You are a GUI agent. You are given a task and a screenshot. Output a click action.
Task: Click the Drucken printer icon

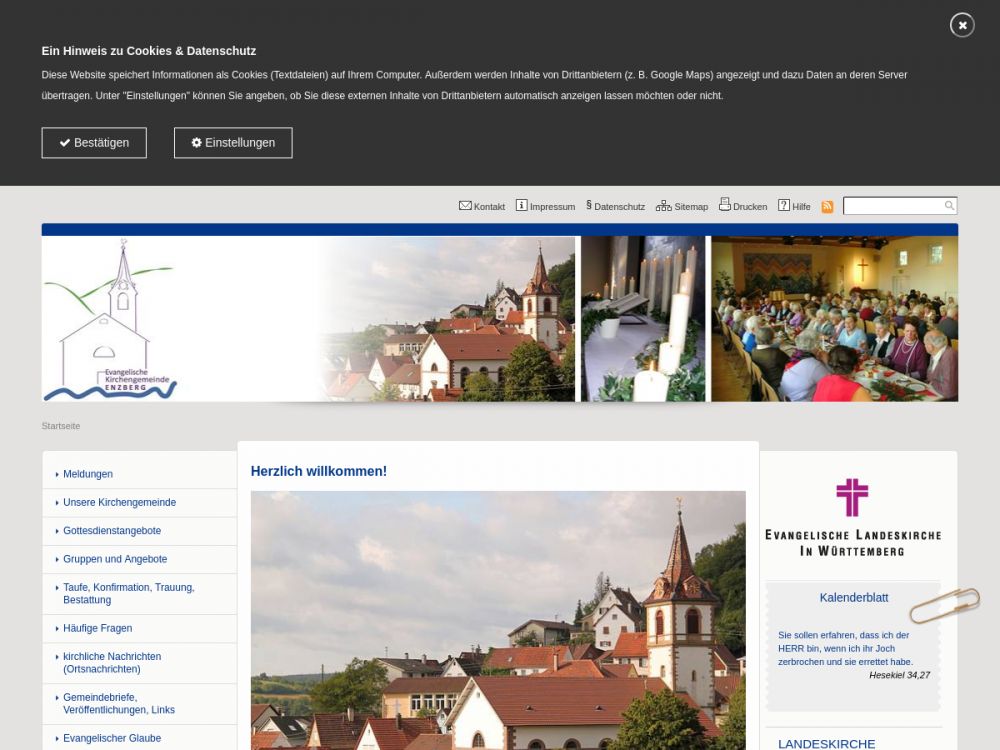pyautogui.click(x=724, y=205)
